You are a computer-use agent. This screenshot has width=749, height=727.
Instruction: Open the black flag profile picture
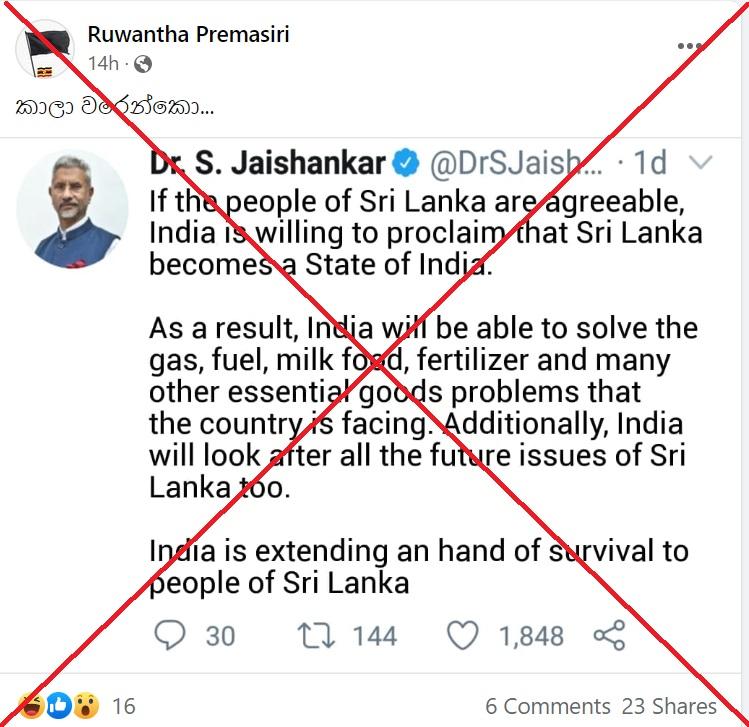45,49
